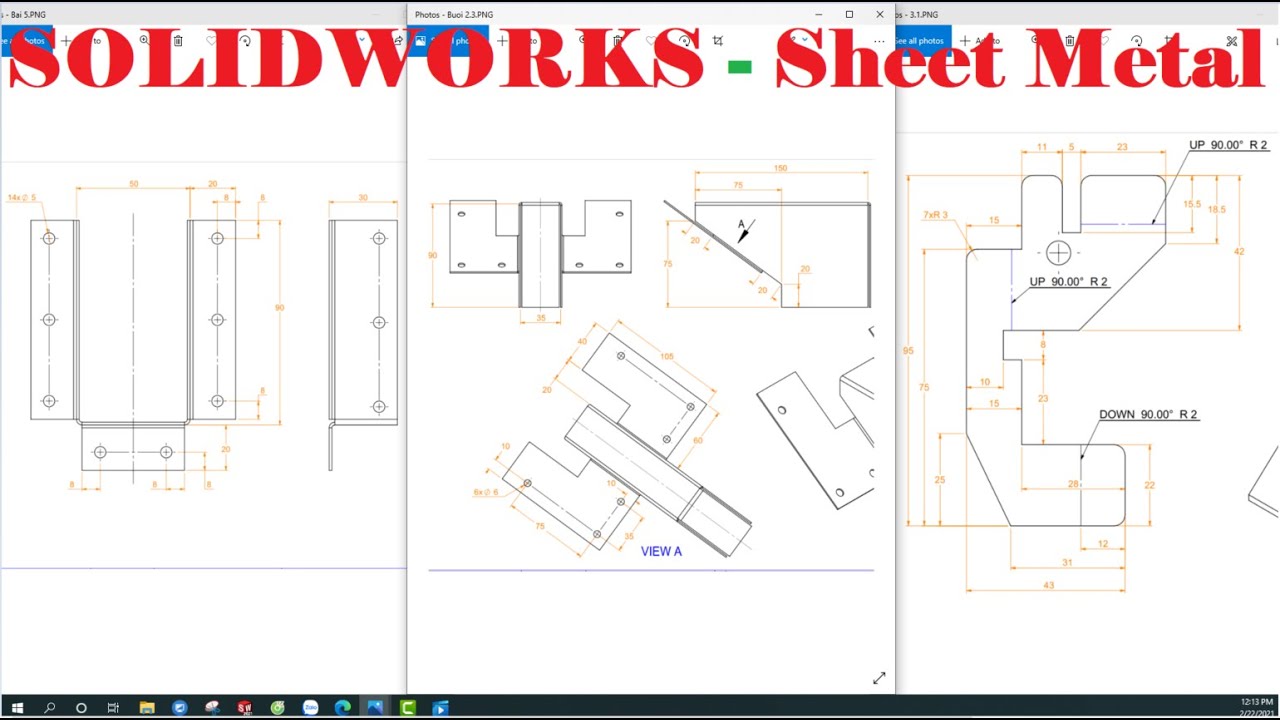Open Camtasia green icon on taskbar
This screenshot has width=1280, height=720.
[407, 708]
